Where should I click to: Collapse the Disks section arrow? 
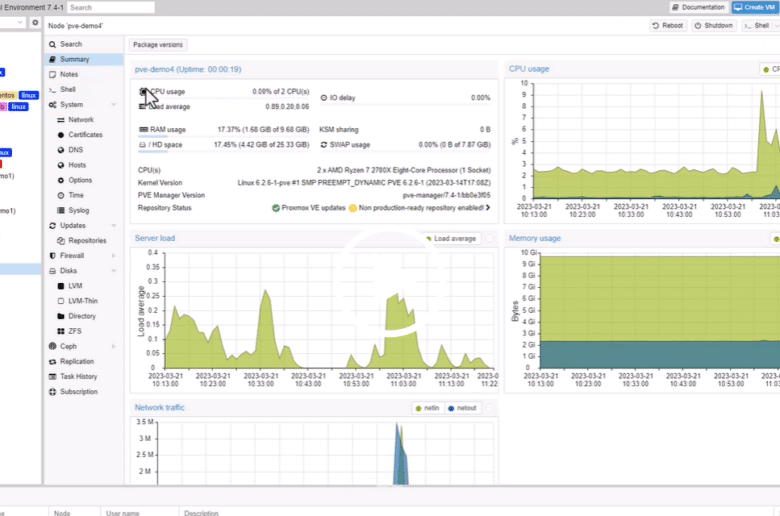pyautogui.click(x=114, y=271)
